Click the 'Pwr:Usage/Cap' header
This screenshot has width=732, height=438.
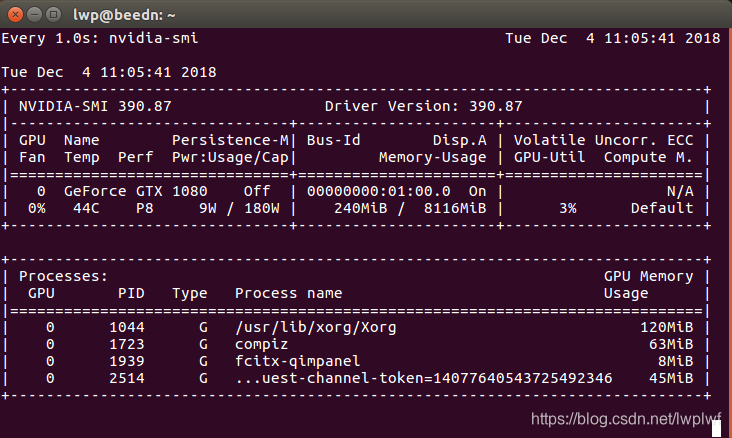230,157
